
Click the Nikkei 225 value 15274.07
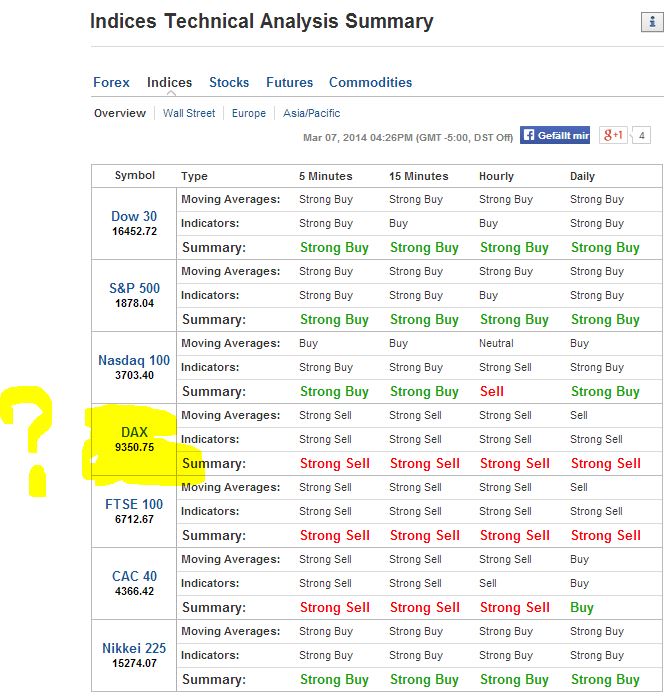[134, 663]
